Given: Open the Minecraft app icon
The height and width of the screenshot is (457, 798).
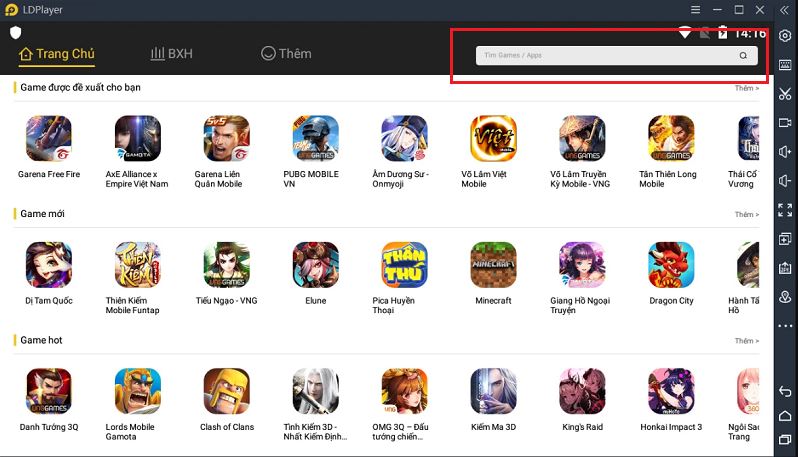Looking at the screenshot, I should click(x=493, y=265).
